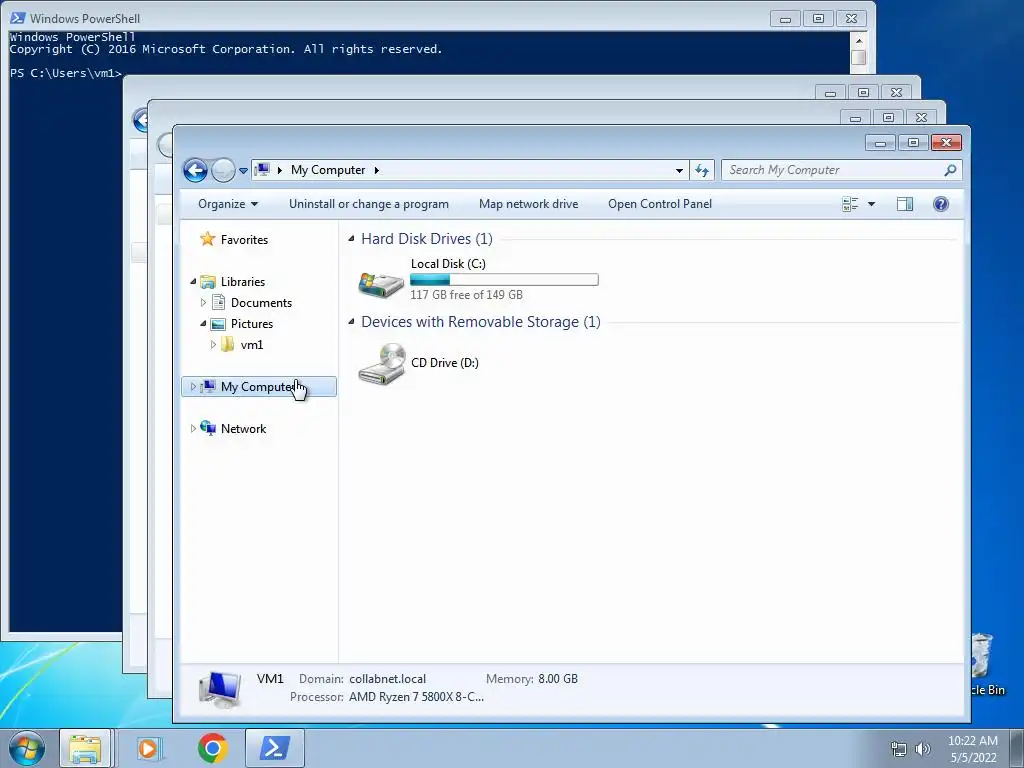
Task: Click the CD Drive (D:) label
Action: [x=445, y=362]
